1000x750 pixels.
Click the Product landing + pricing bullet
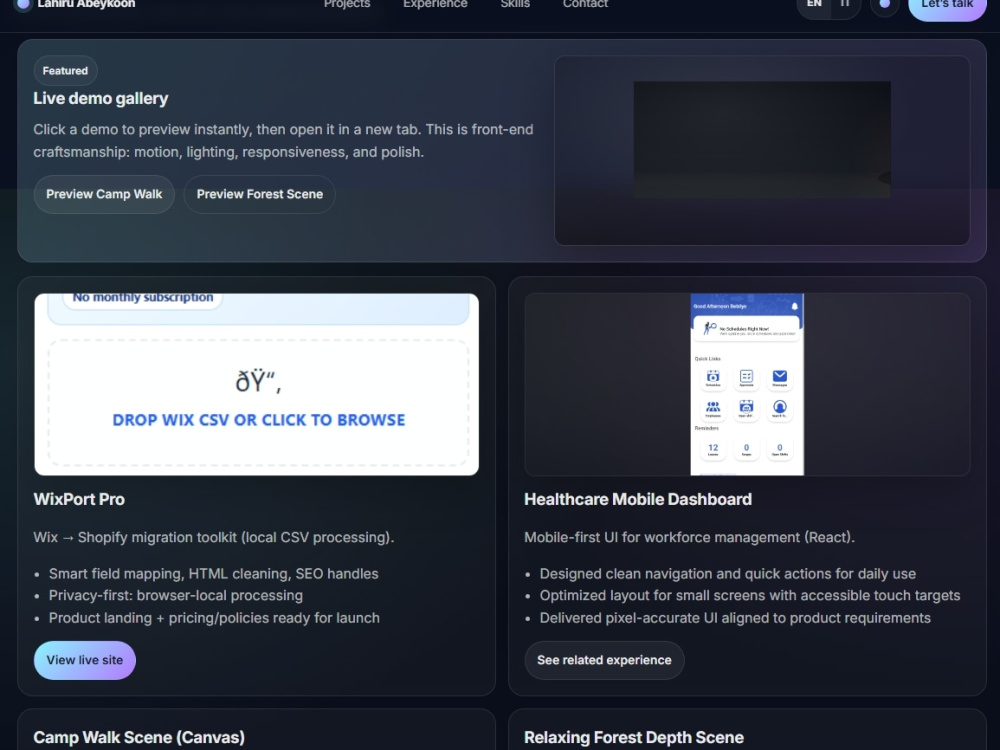pyautogui.click(x=214, y=618)
